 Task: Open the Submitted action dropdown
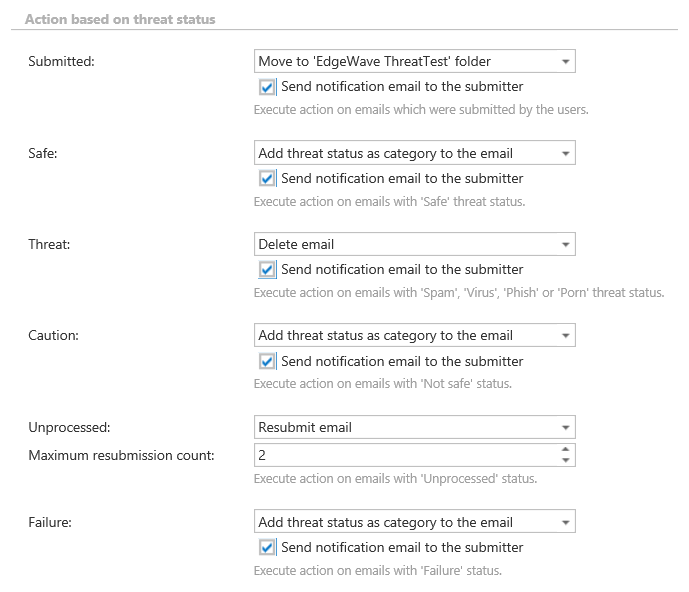[414, 62]
